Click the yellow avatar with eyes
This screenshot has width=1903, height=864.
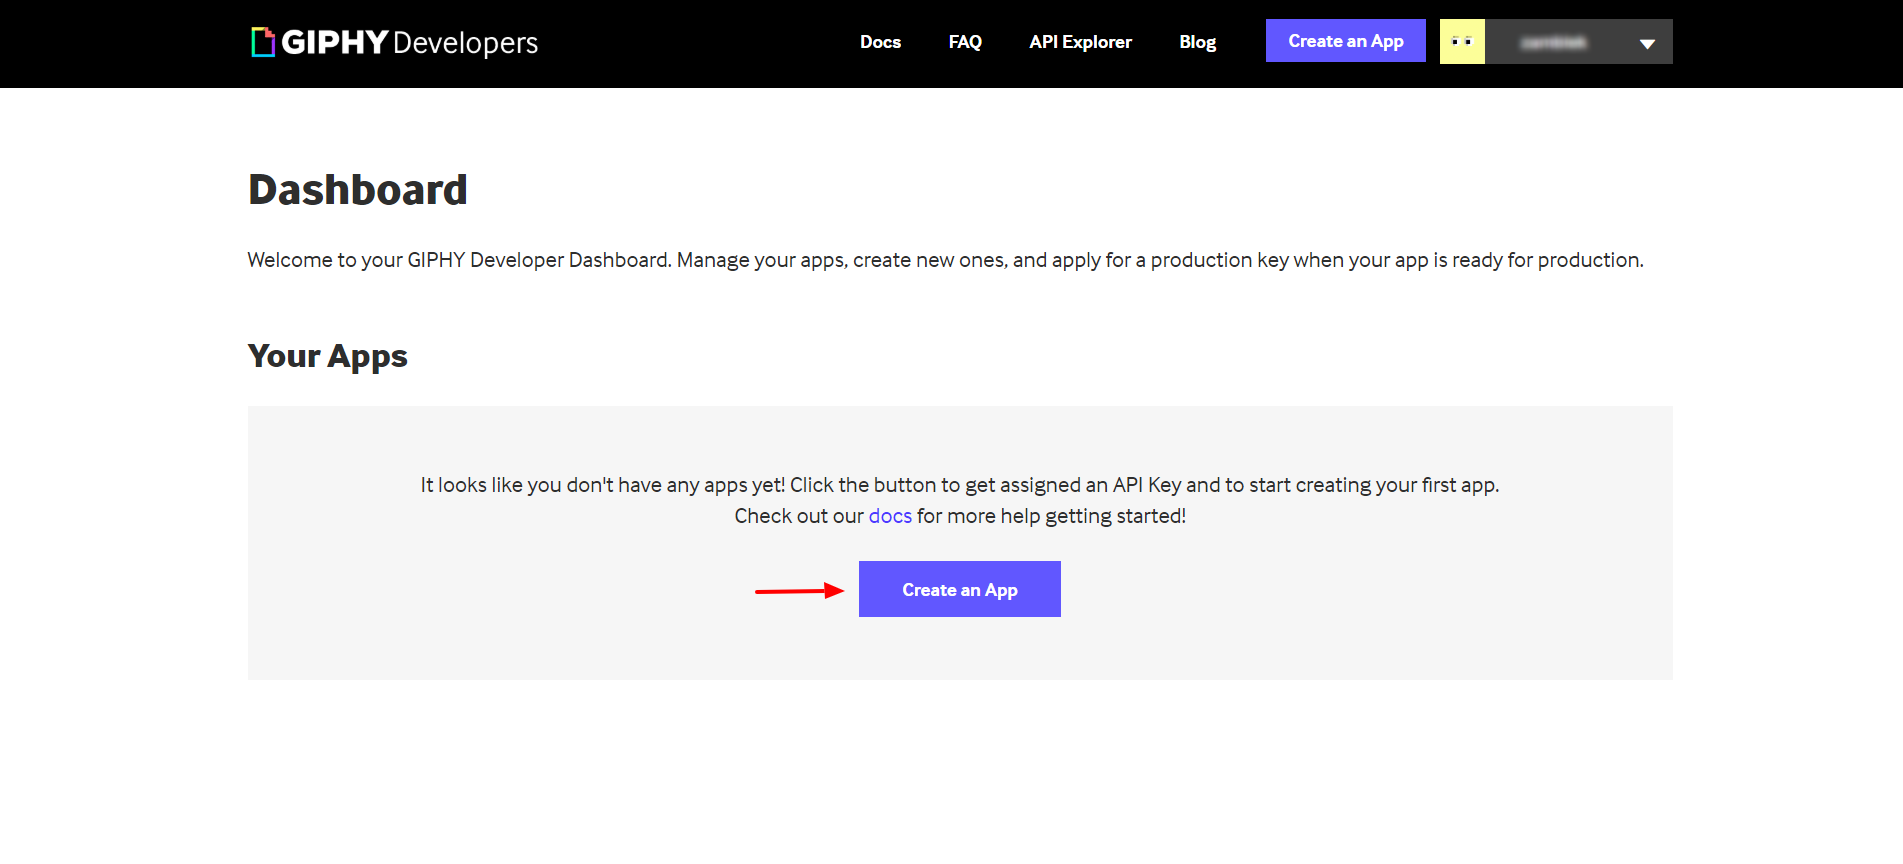pyautogui.click(x=1462, y=42)
